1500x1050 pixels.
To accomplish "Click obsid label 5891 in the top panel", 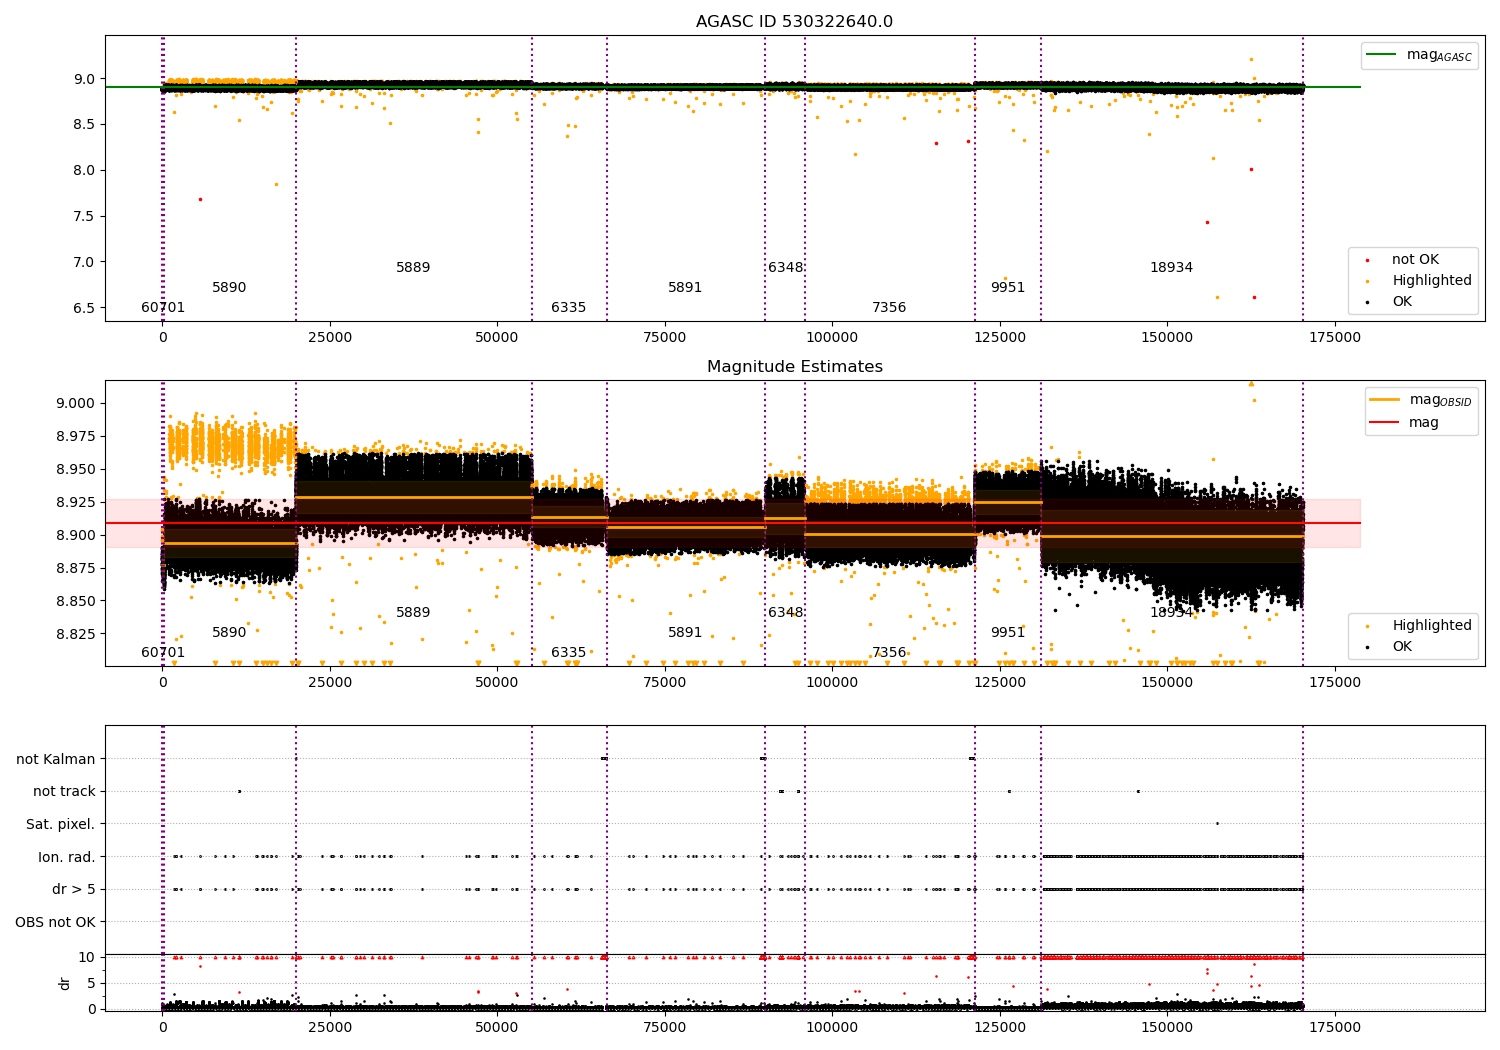I will 685,288.
